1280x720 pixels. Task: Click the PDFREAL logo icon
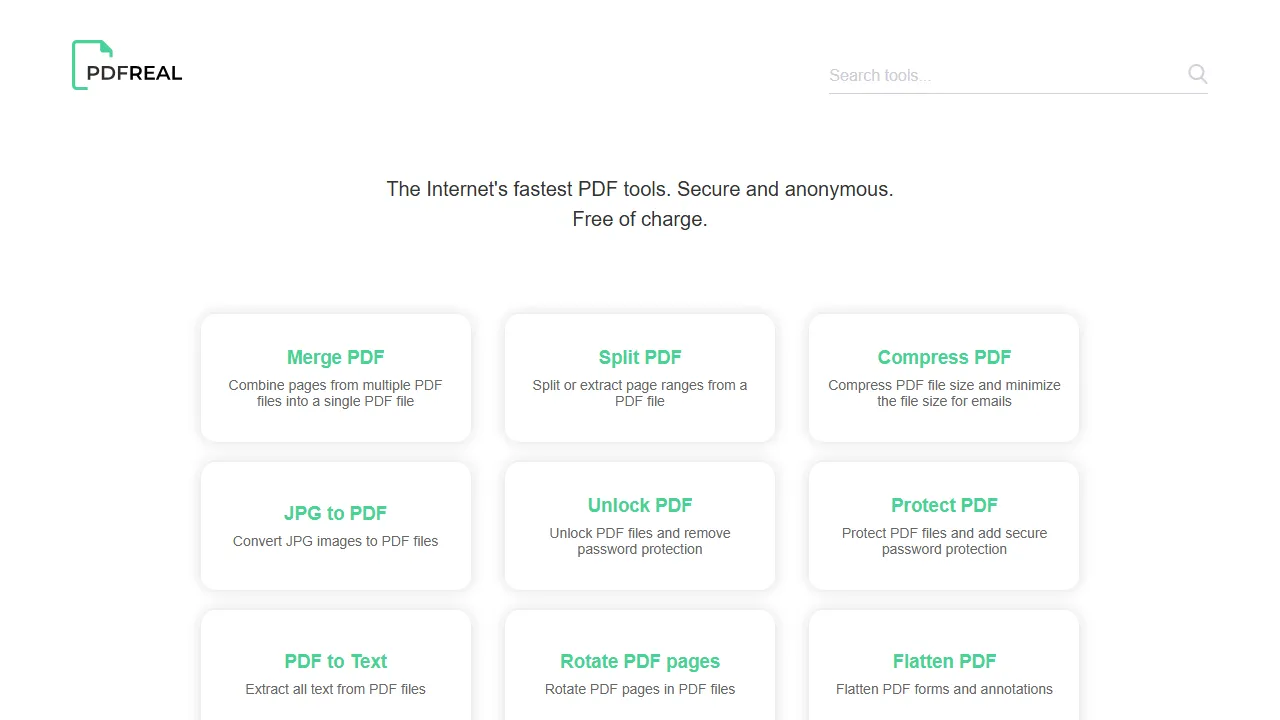91,64
